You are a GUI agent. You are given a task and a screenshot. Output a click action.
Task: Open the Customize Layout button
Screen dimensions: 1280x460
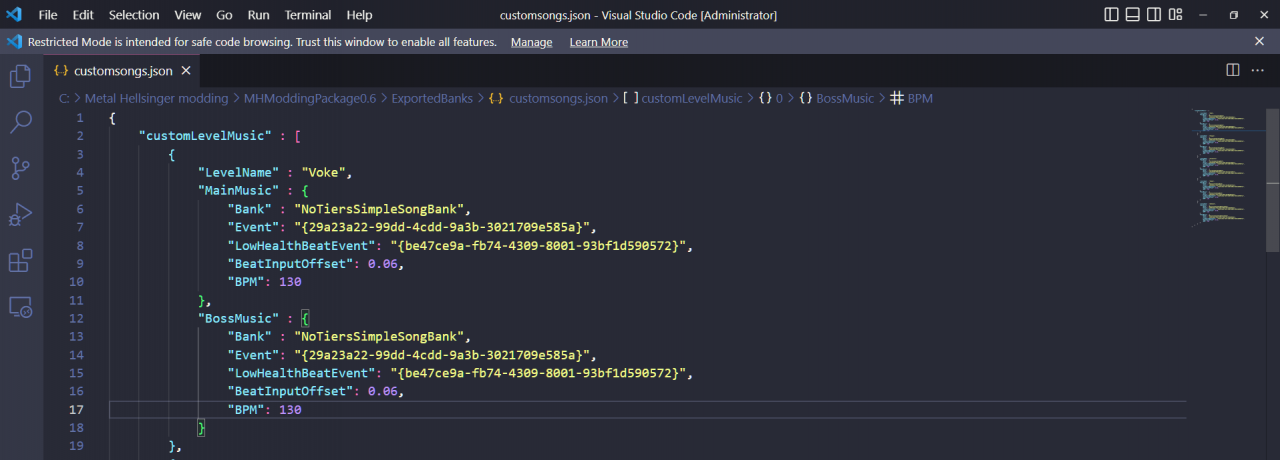(1176, 15)
